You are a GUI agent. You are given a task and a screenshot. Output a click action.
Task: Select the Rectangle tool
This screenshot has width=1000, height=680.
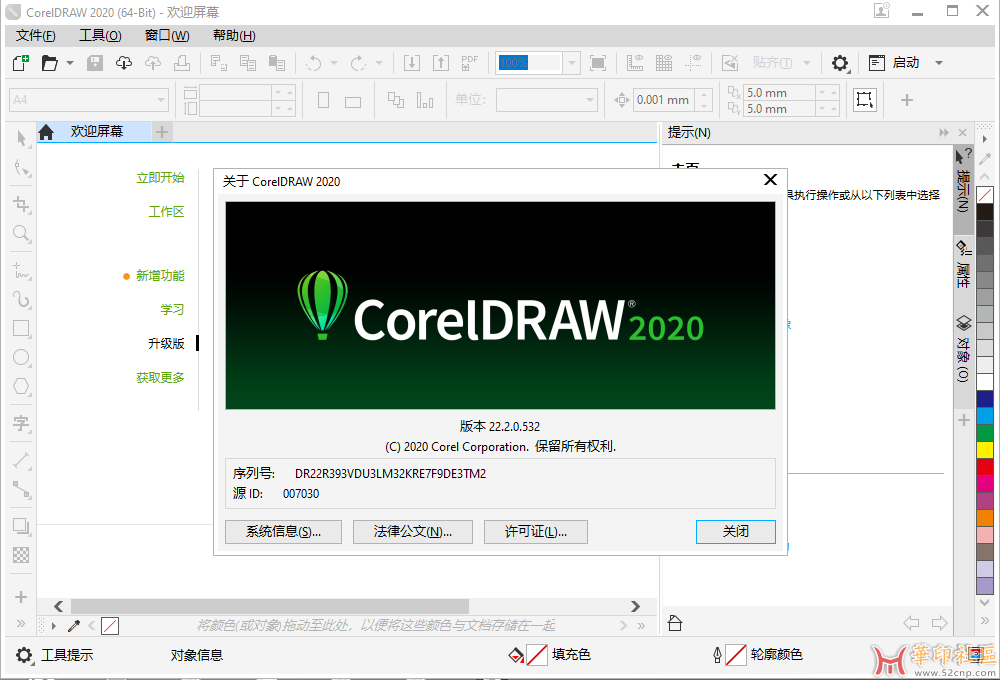22,329
